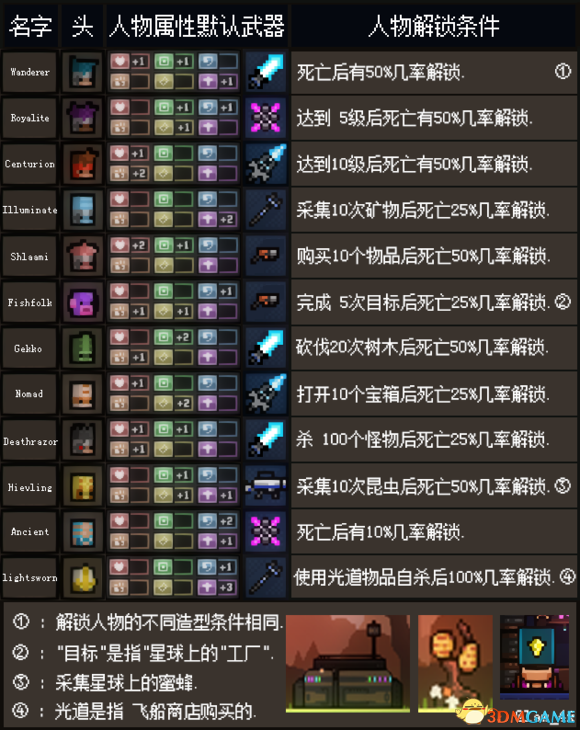Click the ship shop lightbulb thumbnail
Image resolution: width=580 pixels, height=730 pixels.
pyautogui.click(x=534, y=657)
